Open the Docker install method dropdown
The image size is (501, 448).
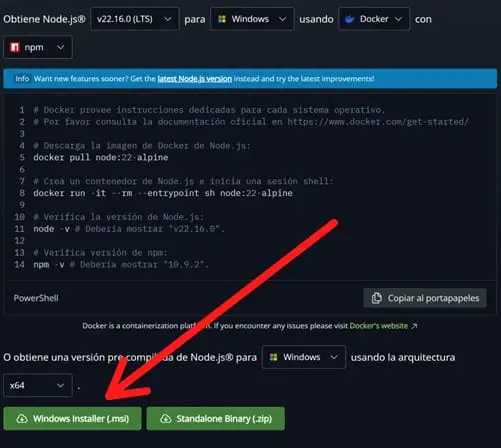pyautogui.click(x=374, y=19)
